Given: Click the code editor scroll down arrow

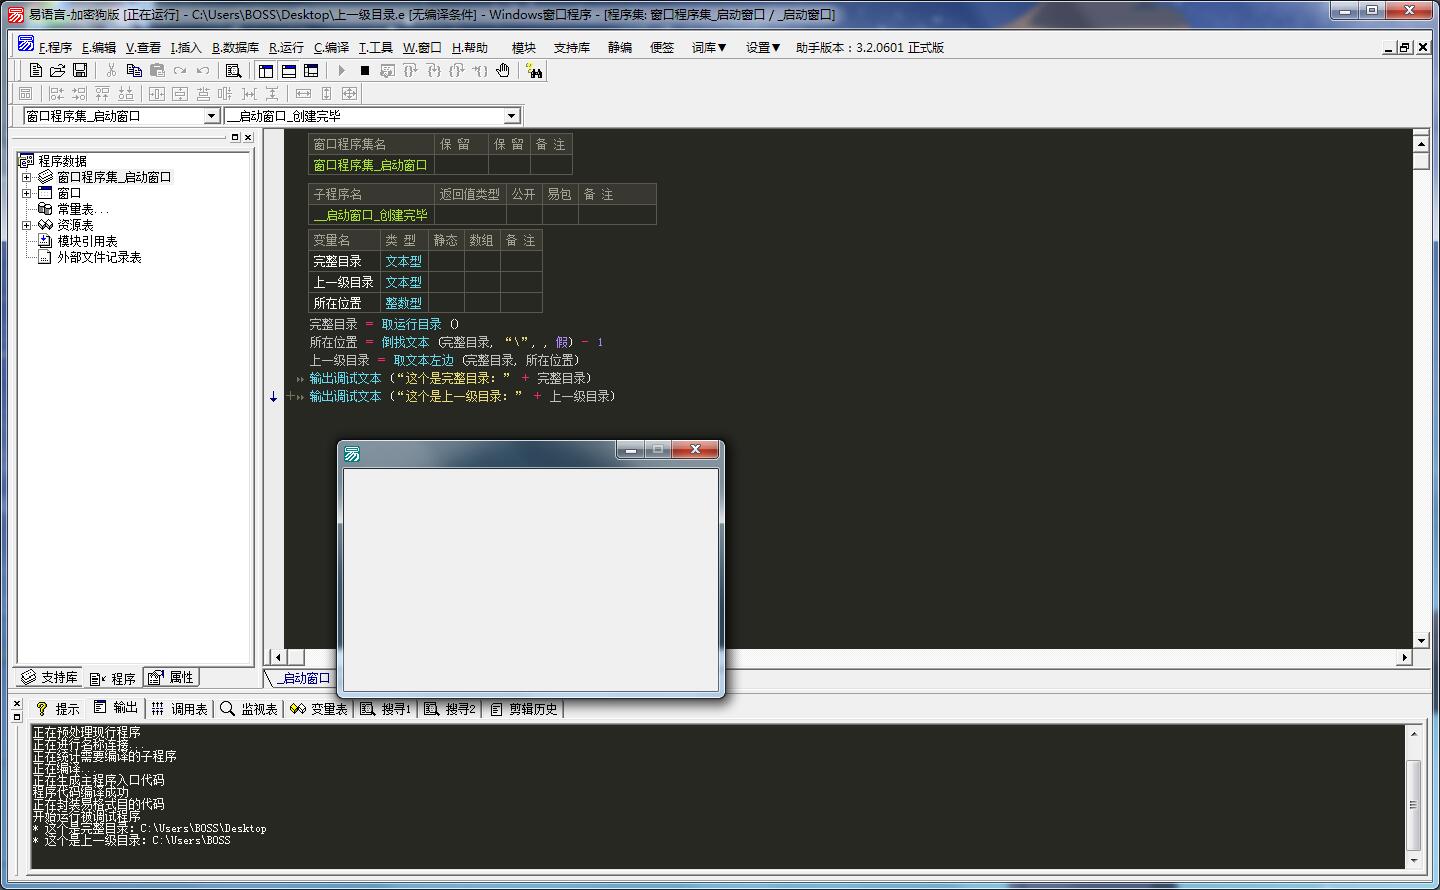Looking at the screenshot, I should click(x=1421, y=640).
